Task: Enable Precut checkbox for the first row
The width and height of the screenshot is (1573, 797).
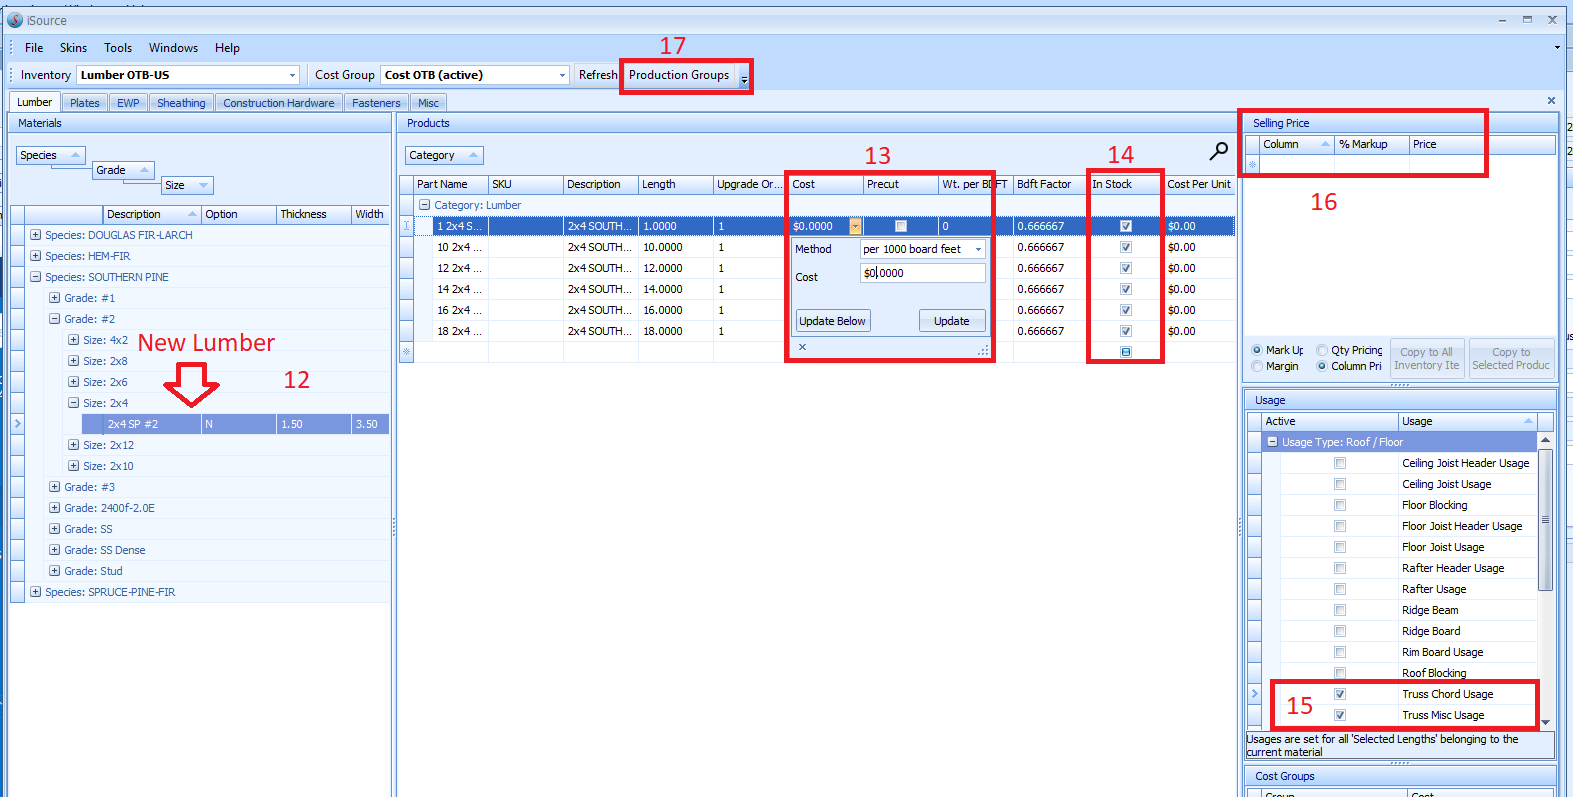Action: 901,226
